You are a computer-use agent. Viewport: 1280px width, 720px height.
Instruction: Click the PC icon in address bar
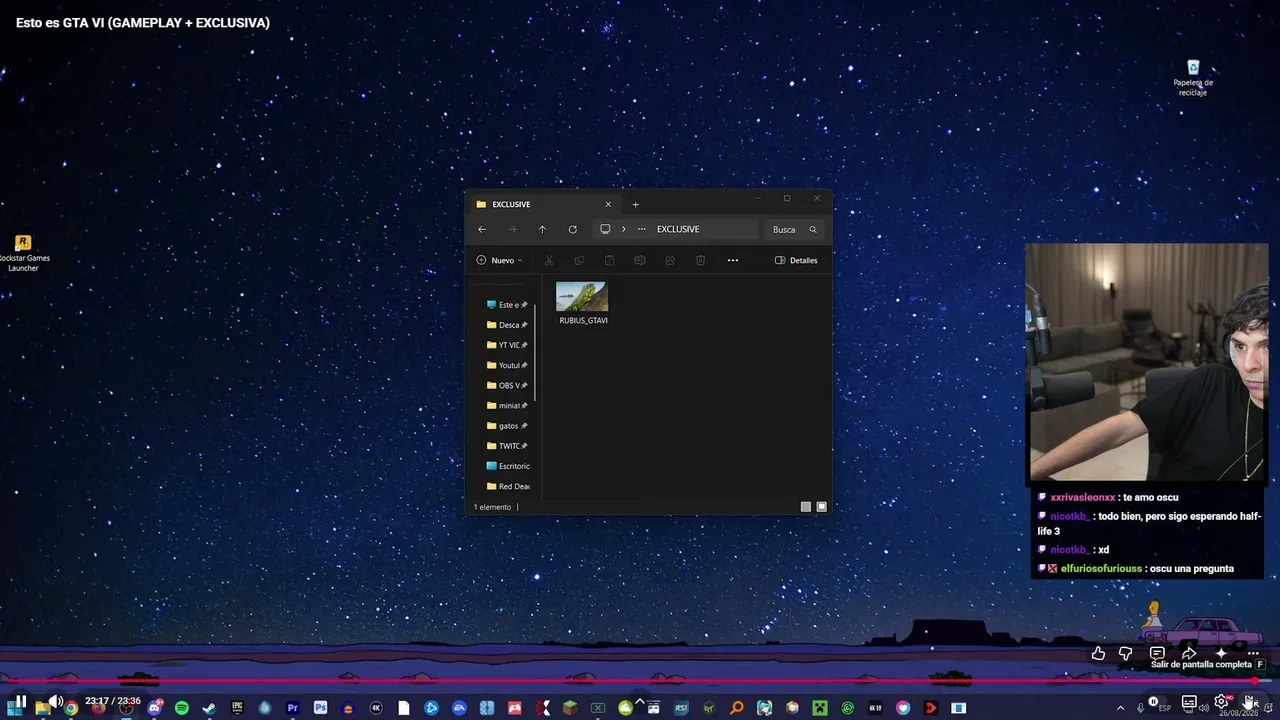[605, 229]
